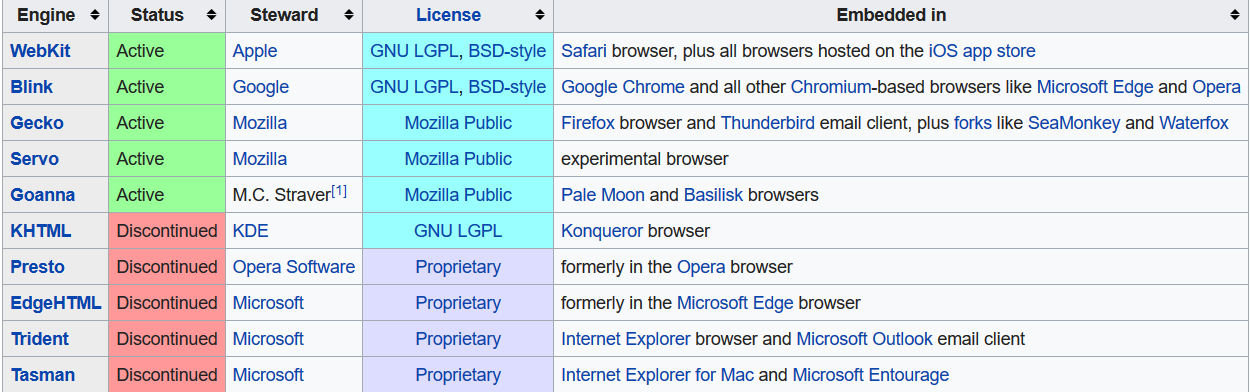
Task: Open the Pale Moon link
Action: pos(603,195)
